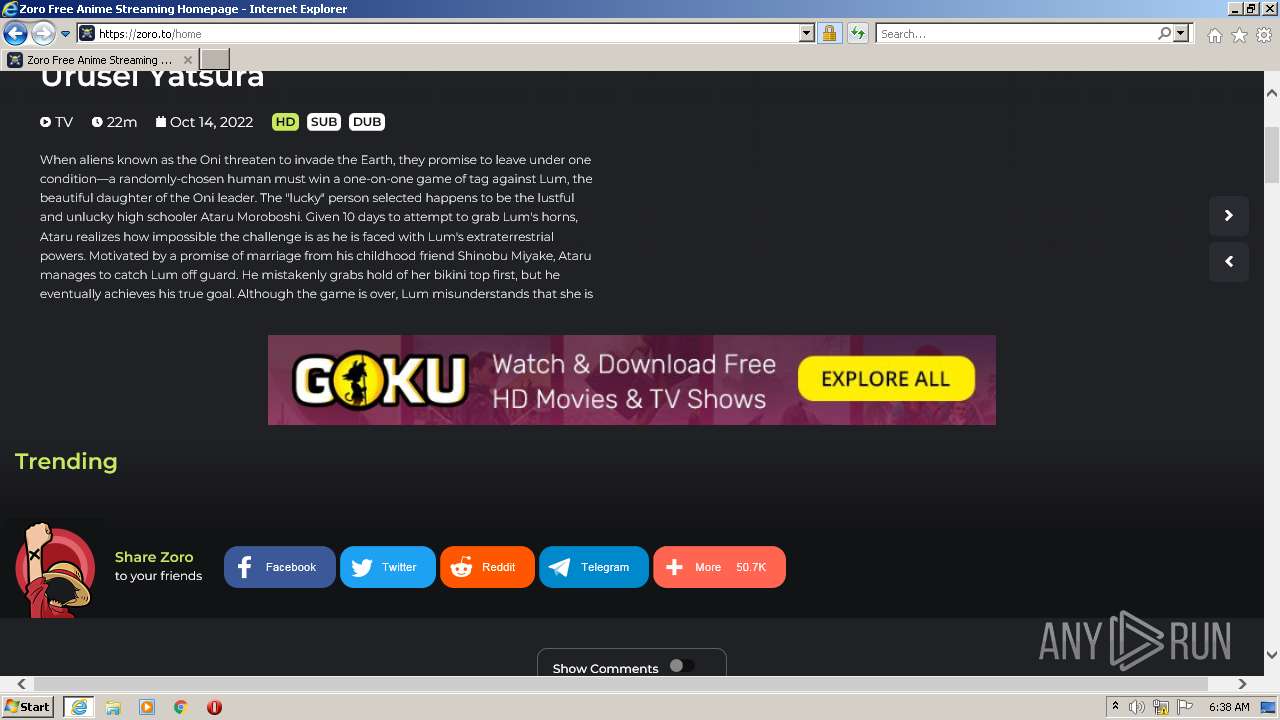
Task: Click the volume speaker tray icon
Action: point(1137,707)
